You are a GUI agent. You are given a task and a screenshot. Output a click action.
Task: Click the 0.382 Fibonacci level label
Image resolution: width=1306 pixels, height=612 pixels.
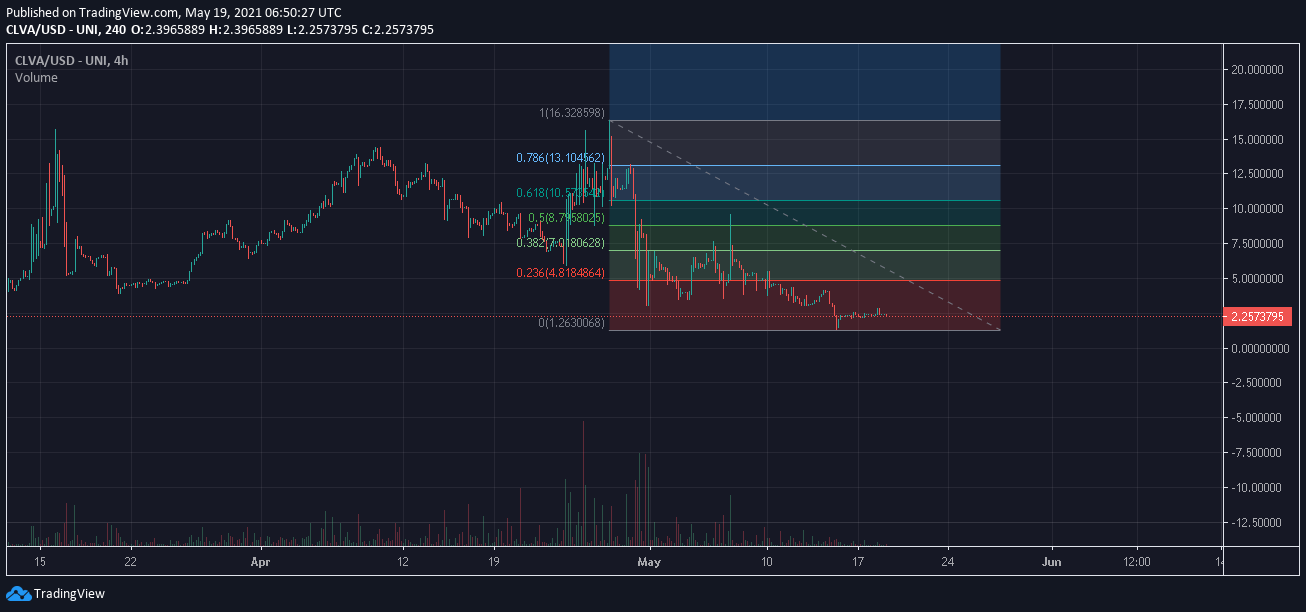coord(560,243)
